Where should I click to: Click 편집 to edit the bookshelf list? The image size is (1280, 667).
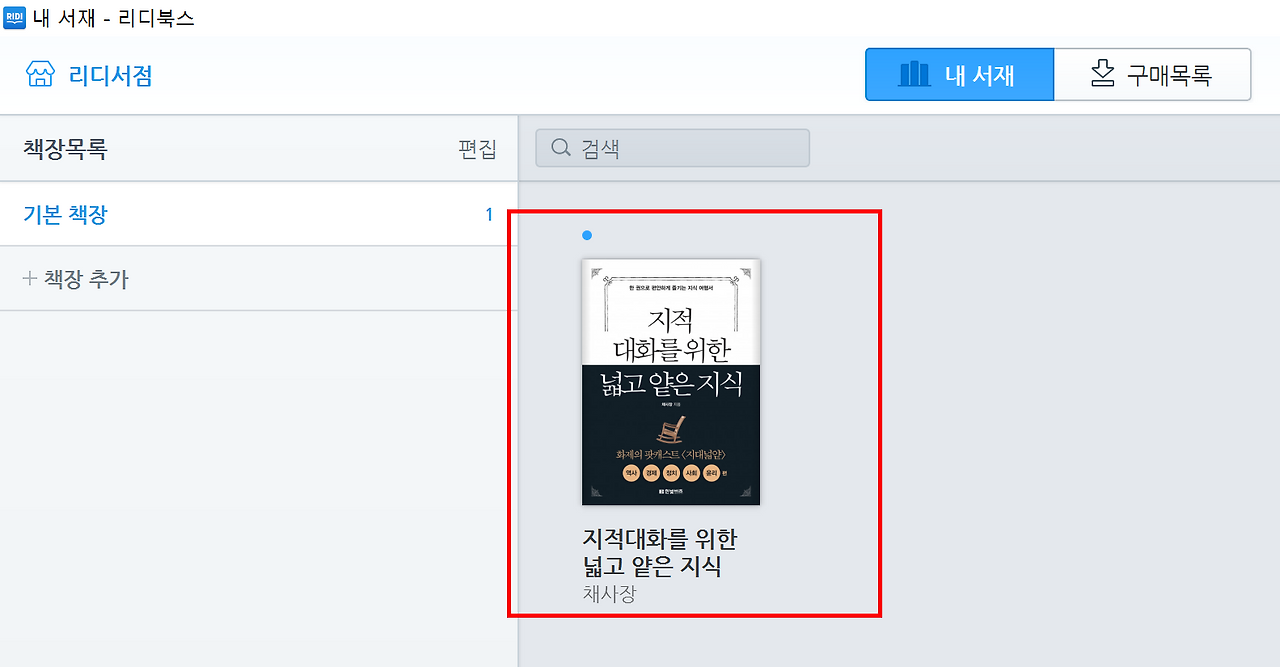(477, 149)
